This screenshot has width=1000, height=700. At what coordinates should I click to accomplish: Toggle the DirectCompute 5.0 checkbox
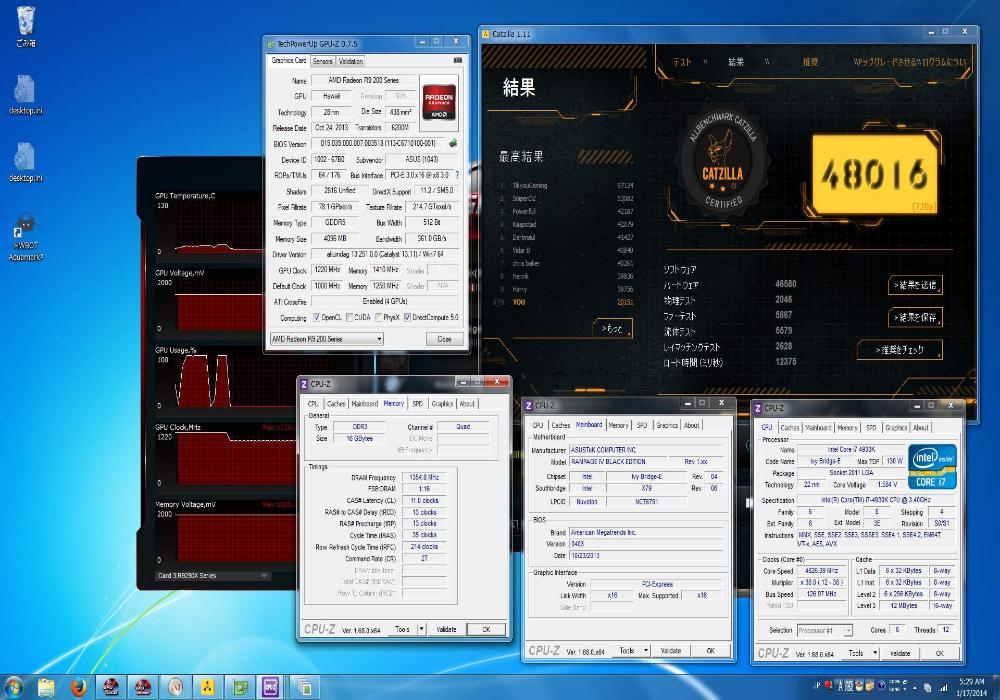point(407,317)
